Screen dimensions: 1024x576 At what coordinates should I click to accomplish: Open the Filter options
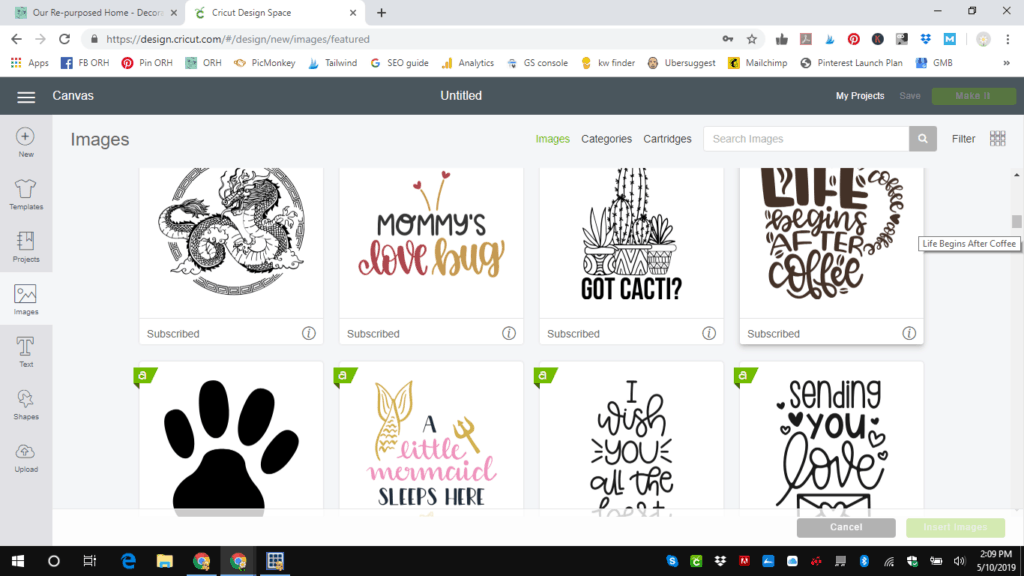pyautogui.click(x=963, y=139)
